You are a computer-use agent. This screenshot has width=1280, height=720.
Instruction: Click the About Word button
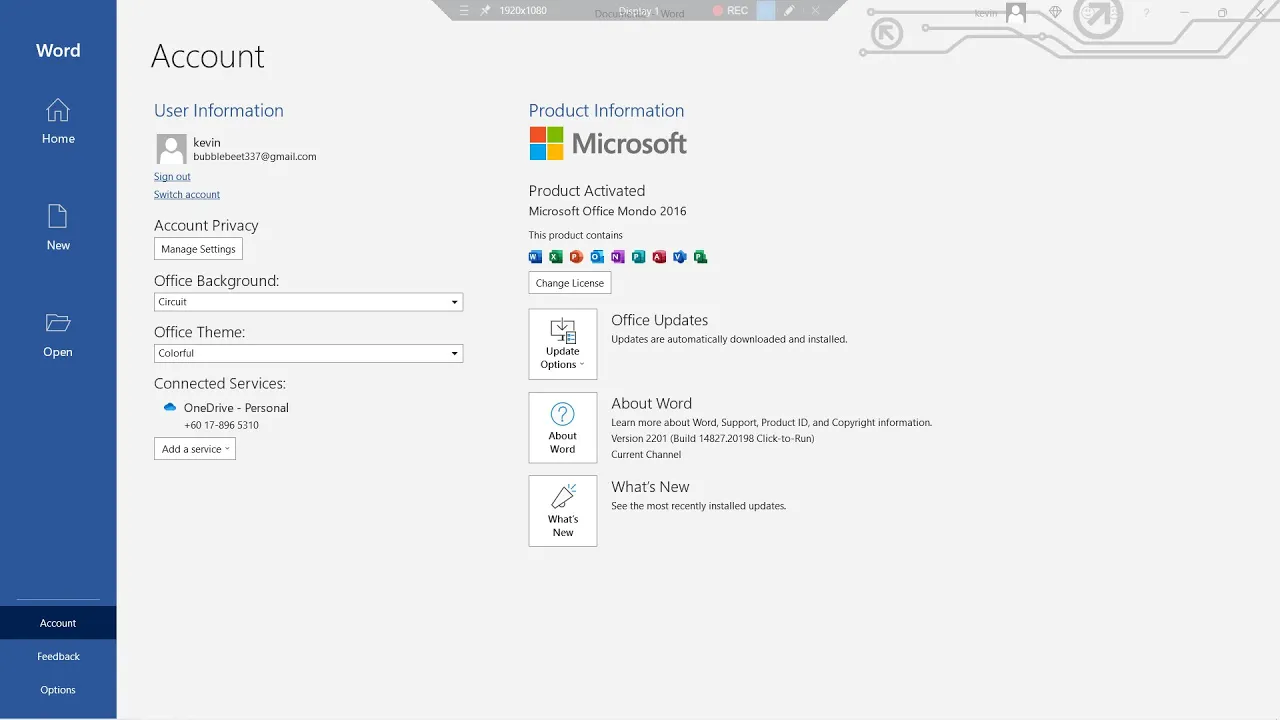[x=563, y=428]
